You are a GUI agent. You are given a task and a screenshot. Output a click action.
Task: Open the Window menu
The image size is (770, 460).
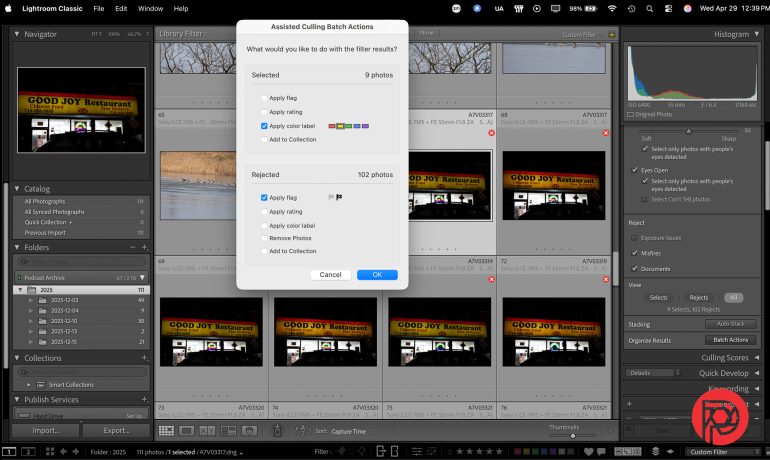coord(150,8)
